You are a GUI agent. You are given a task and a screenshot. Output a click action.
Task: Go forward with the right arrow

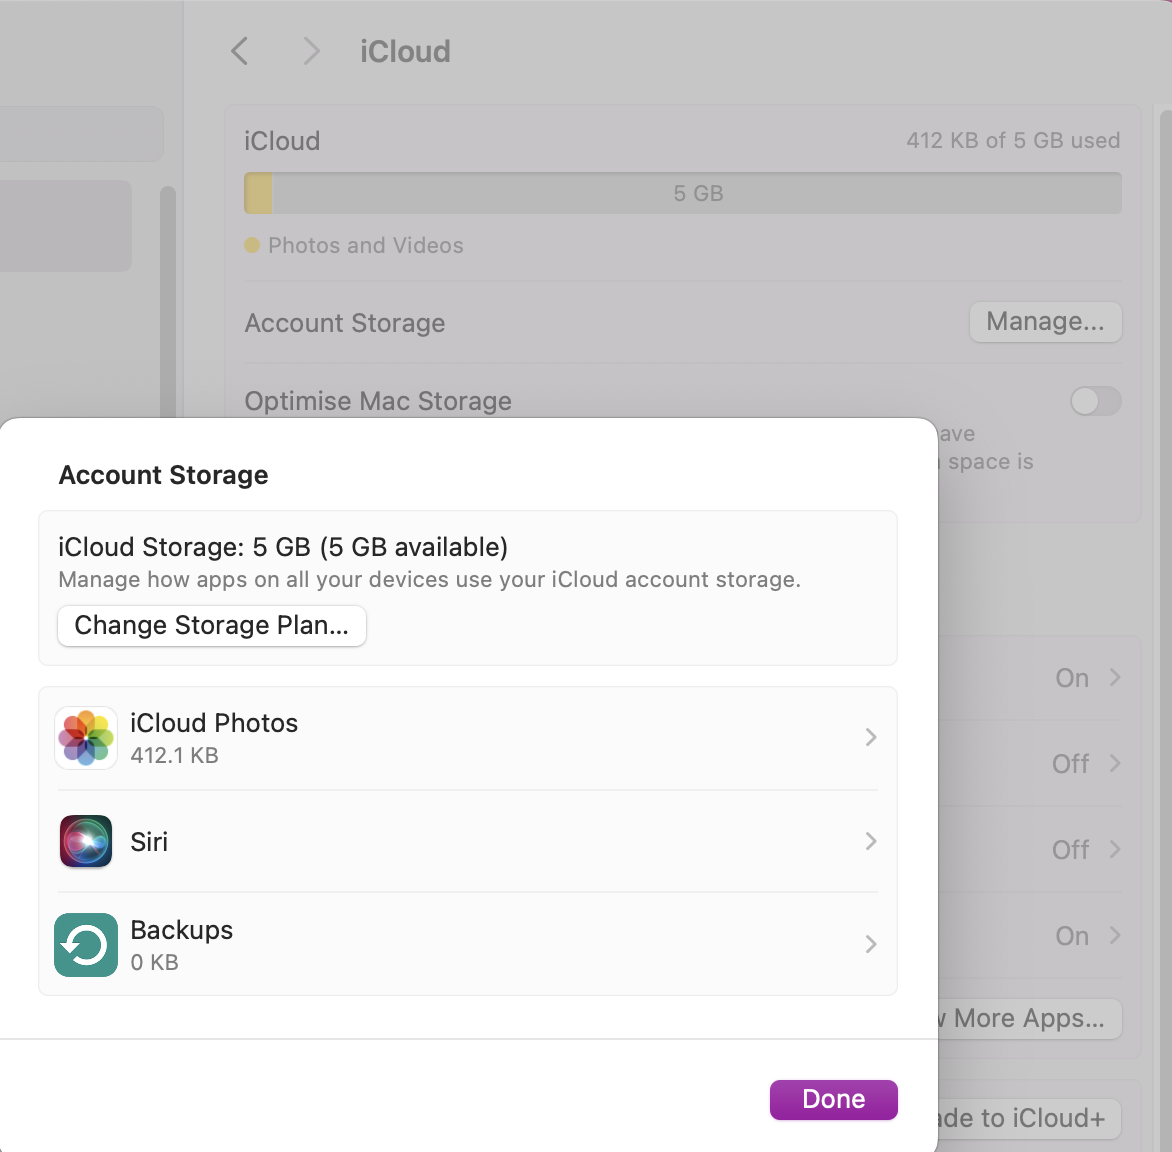[311, 52]
